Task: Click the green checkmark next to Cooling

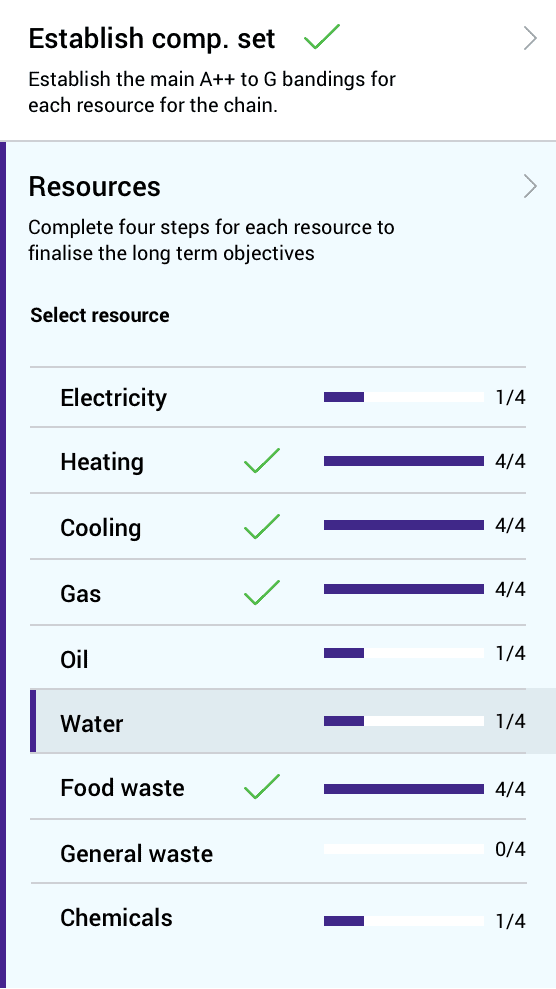Action: [x=262, y=526]
